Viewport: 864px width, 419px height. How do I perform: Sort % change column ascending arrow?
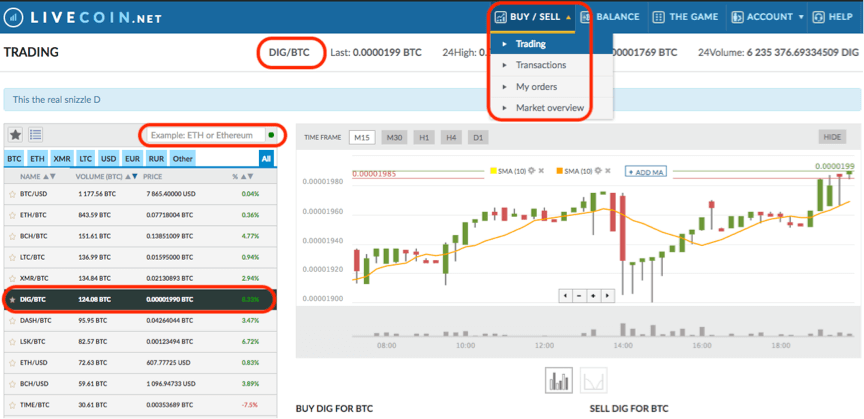(x=243, y=177)
